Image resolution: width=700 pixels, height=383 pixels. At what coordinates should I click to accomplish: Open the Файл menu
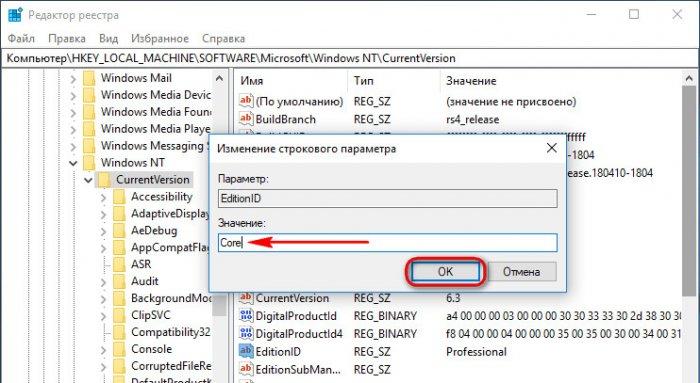coord(21,38)
